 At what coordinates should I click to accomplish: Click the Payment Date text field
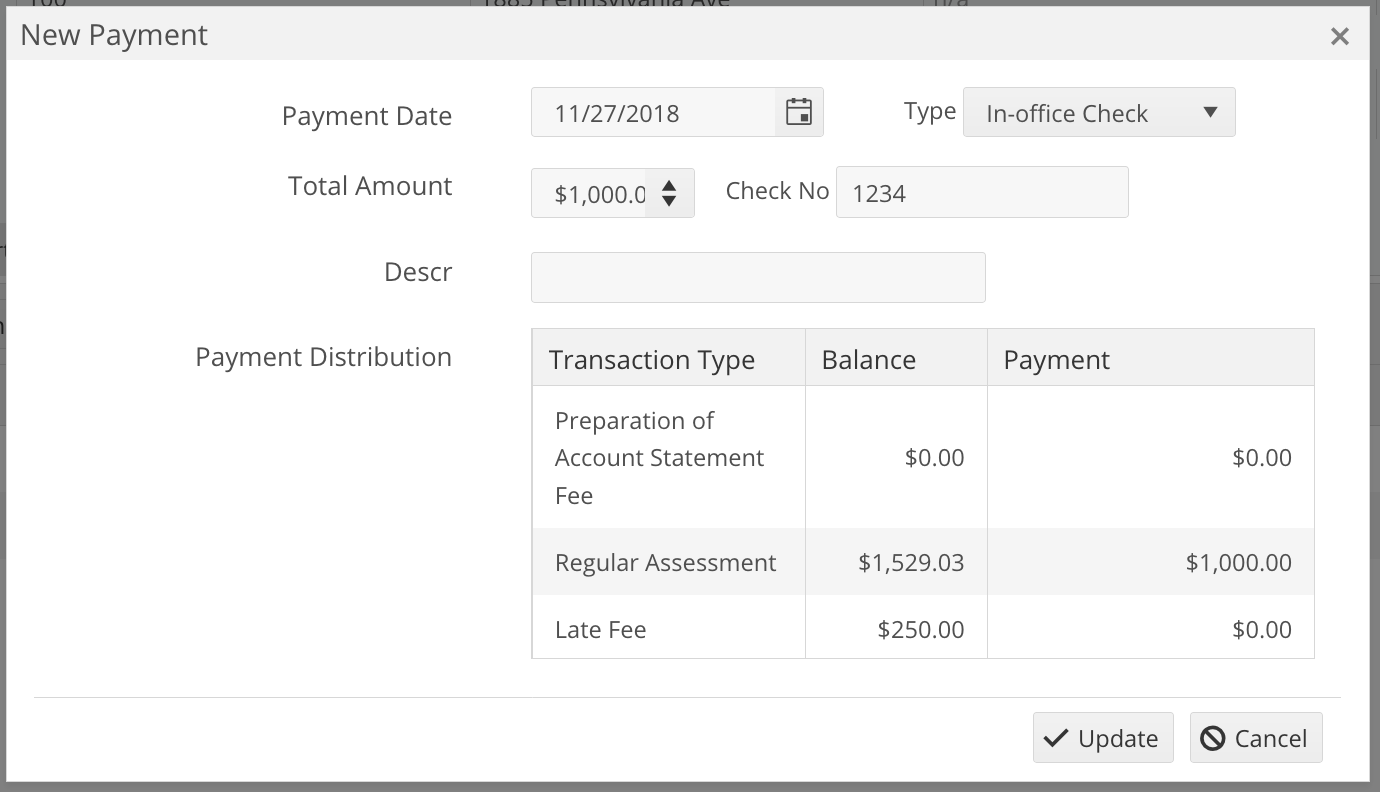pyautogui.click(x=653, y=112)
